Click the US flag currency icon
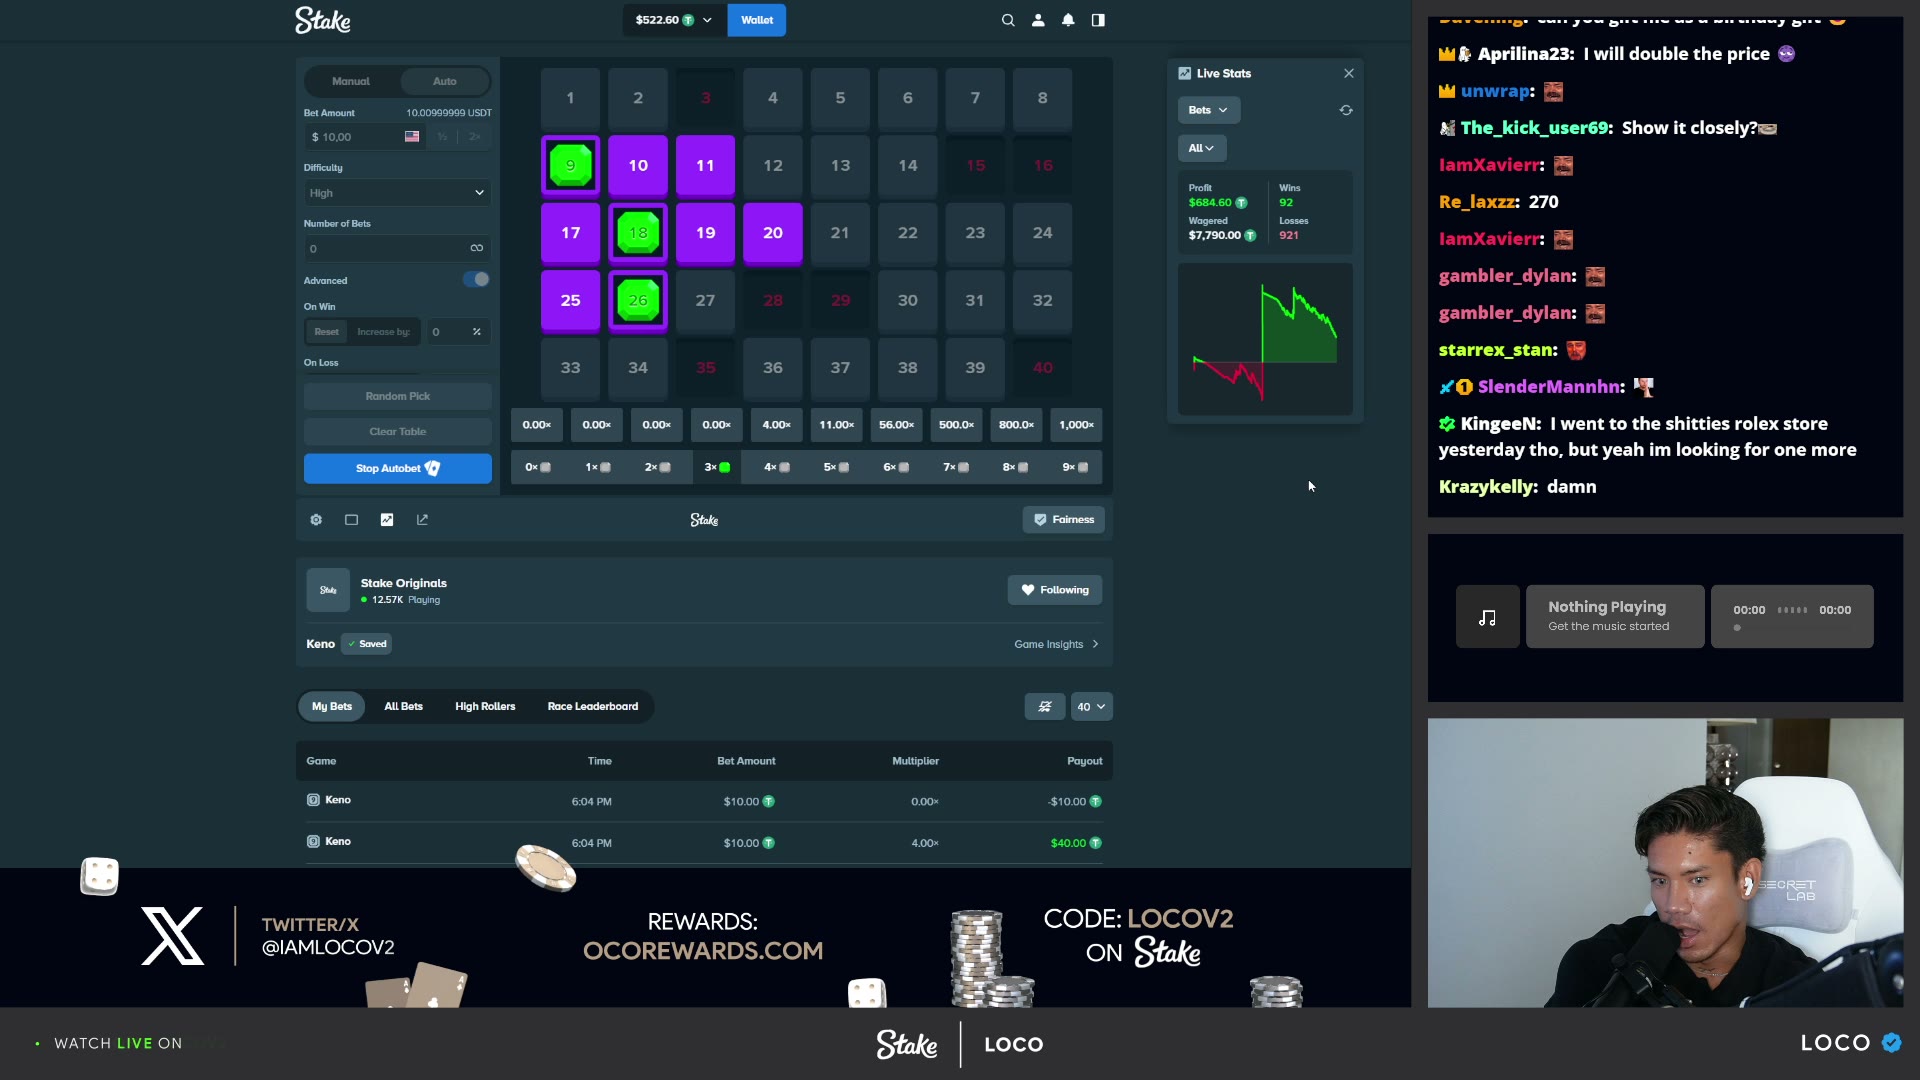1920x1080 pixels. point(412,136)
